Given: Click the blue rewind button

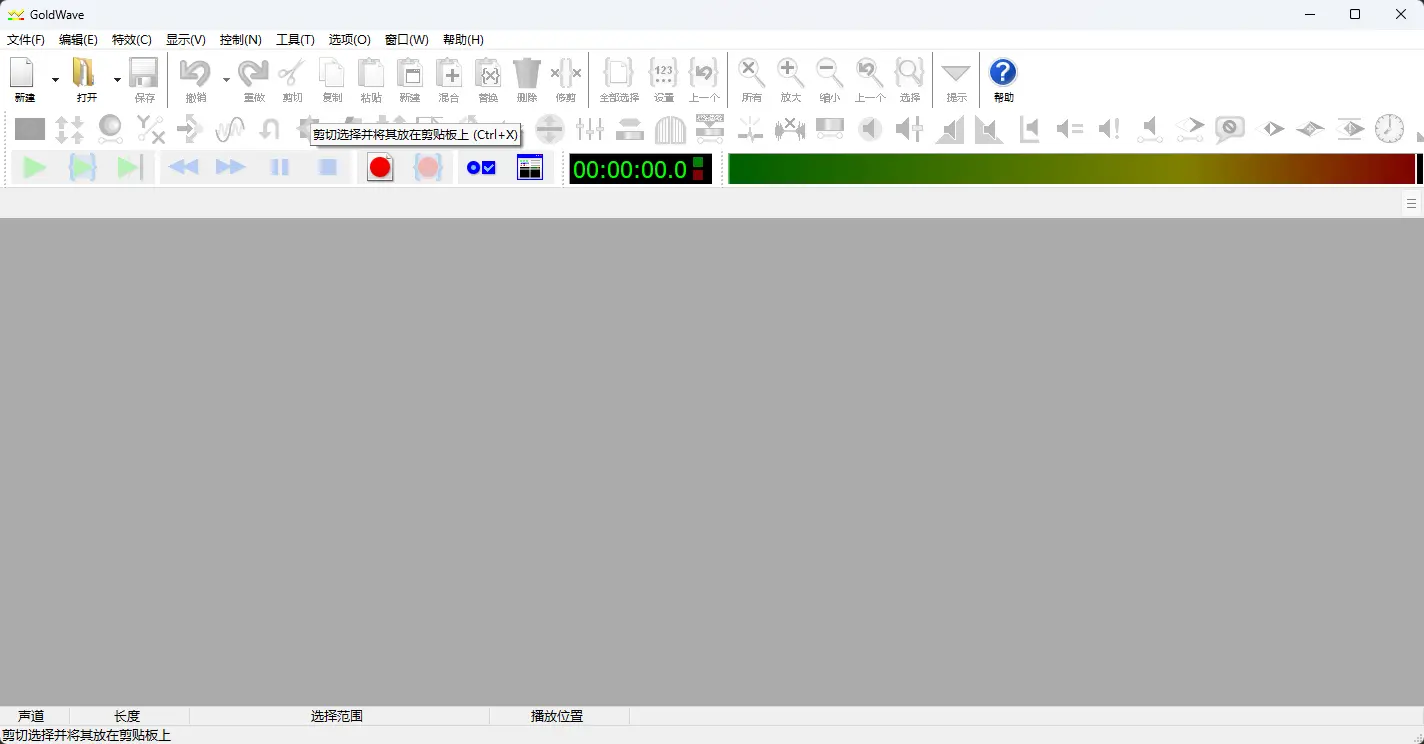Looking at the screenshot, I should pyautogui.click(x=183, y=168).
